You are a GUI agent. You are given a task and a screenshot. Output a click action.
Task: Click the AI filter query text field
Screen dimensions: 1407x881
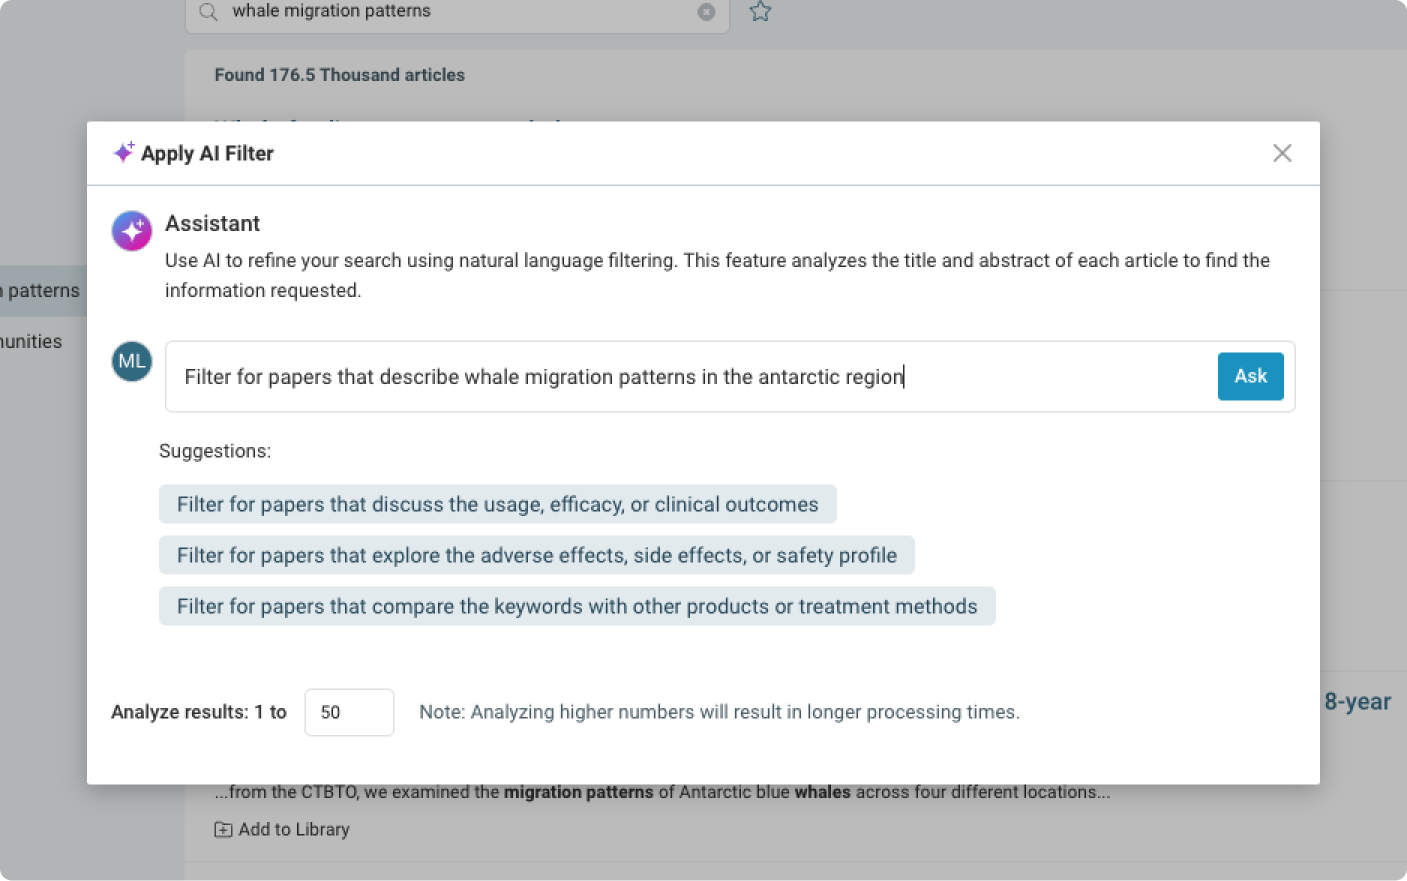point(690,377)
